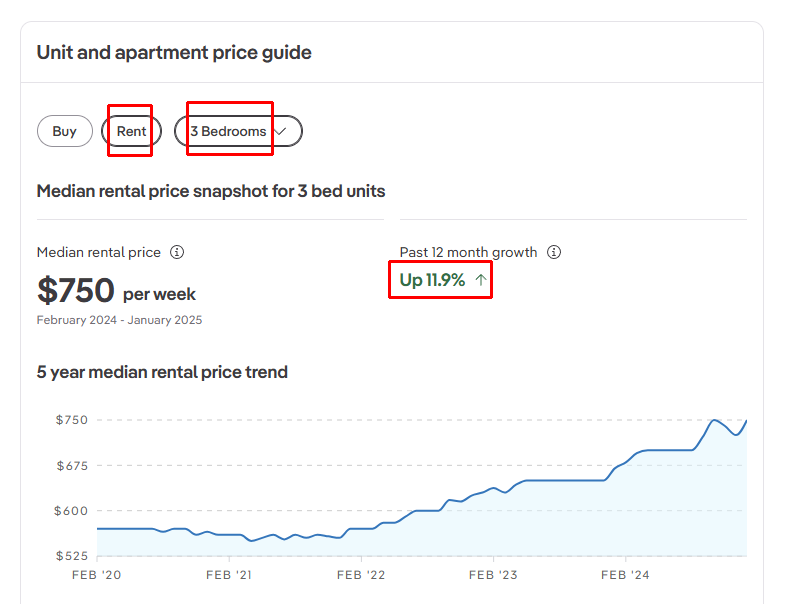This screenshot has height=604, width=786.
Task: Click info icon beside Median rental price
Action: [x=177, y=253]
